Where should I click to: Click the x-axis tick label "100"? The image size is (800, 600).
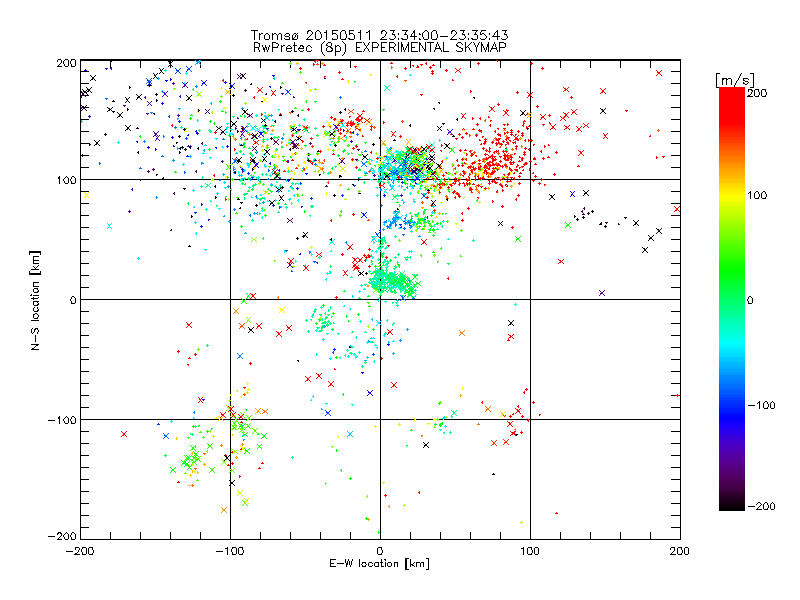coord(530,551)
